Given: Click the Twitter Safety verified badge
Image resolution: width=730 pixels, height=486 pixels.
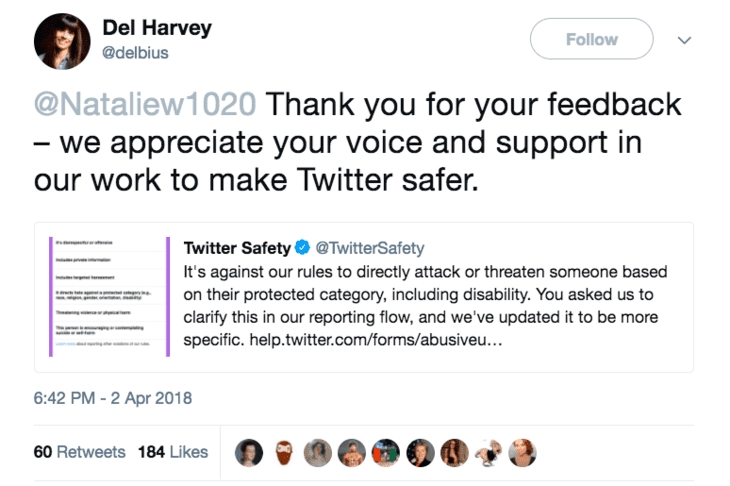Looking at the screenshot, I should tap(303, 247).
